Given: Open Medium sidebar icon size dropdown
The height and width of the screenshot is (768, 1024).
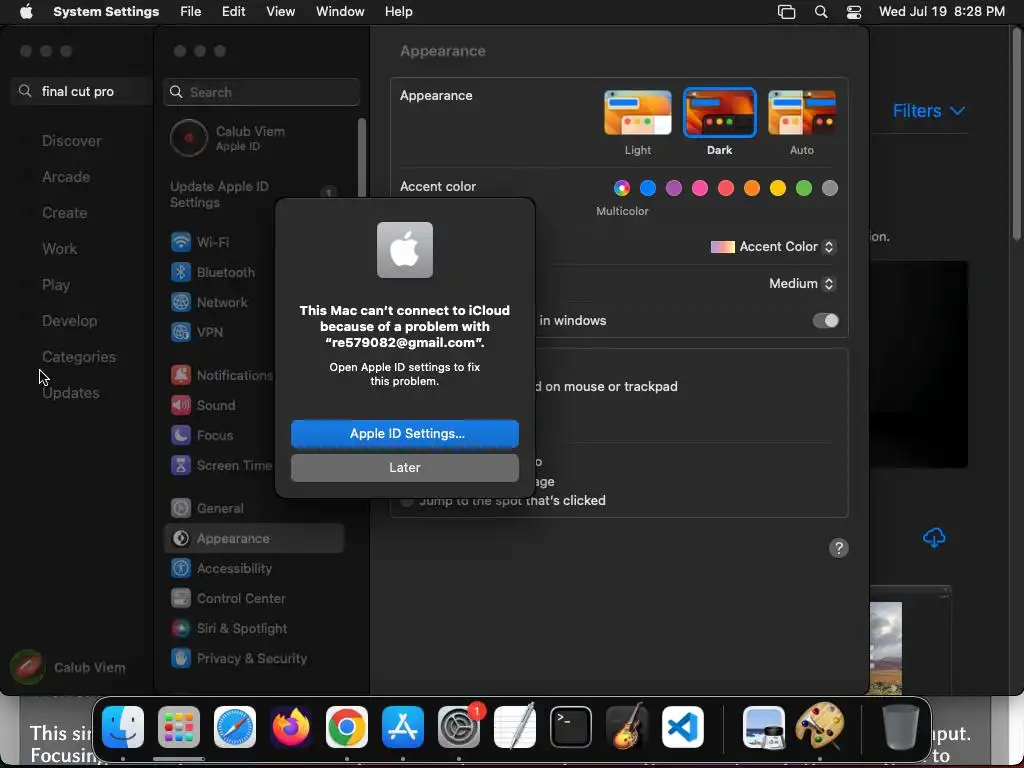Looking at the screenshot, I should pyautogui.click(x=802, y=283).
